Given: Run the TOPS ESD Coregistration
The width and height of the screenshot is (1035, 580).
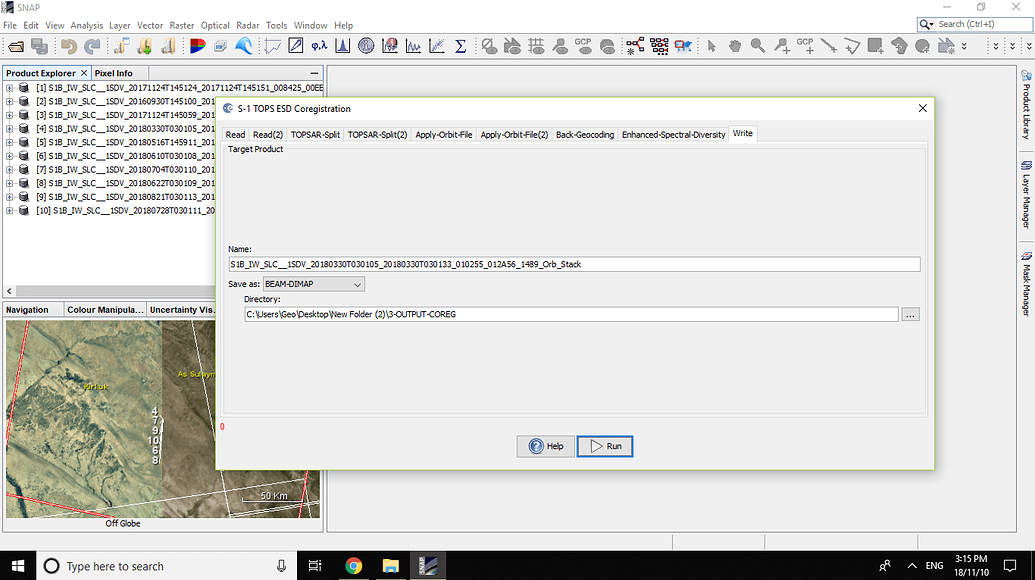Looking at the screenshot, I should point(604,446).
